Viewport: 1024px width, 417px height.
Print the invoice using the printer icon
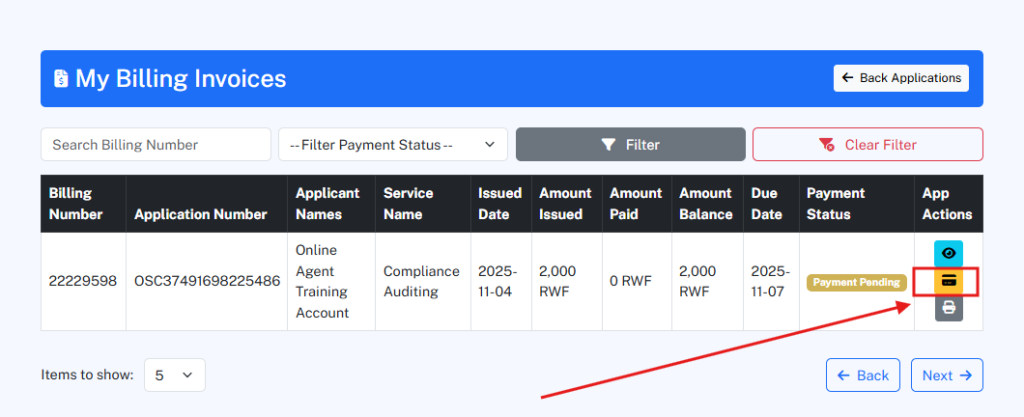tap(948, 308)
